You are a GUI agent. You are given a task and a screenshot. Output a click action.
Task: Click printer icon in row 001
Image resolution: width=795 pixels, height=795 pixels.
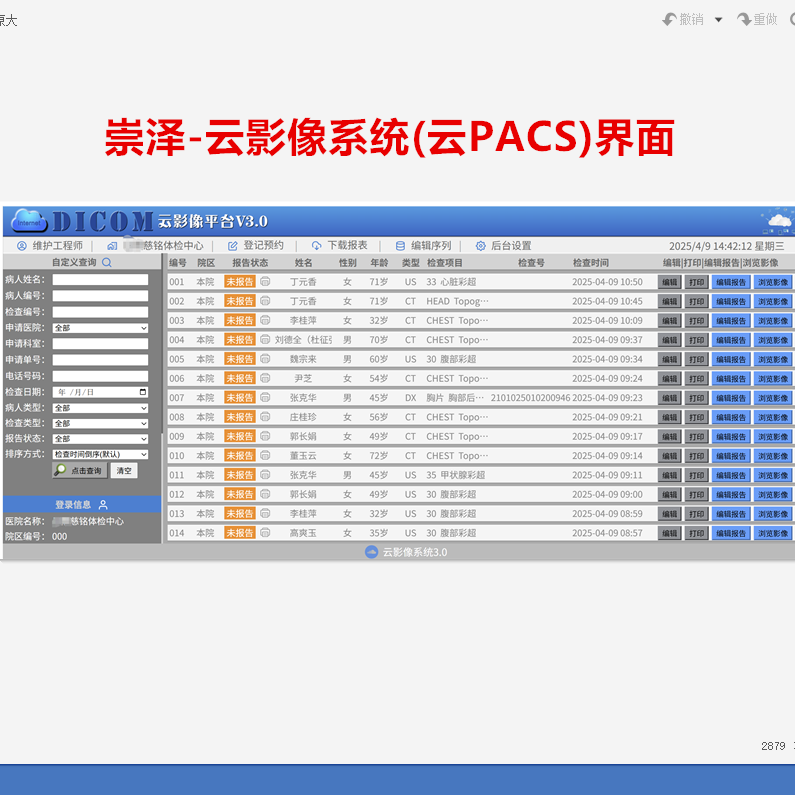point(265,281)
